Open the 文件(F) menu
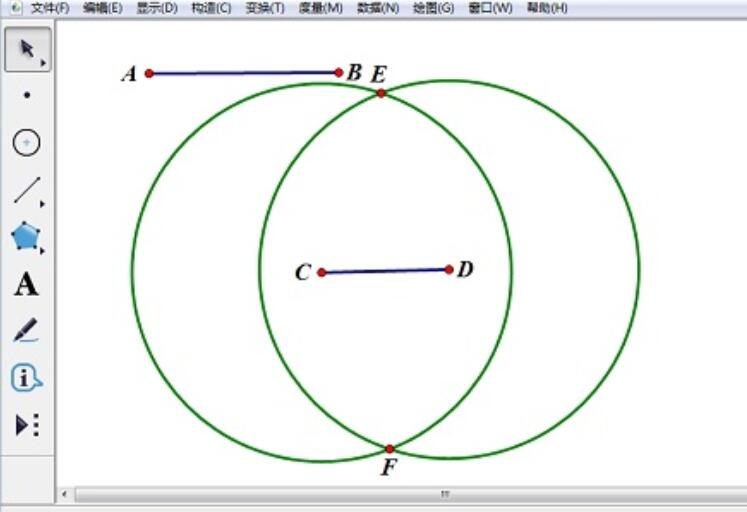The width and height of the screenshot is (747, 512). point(50,8)
